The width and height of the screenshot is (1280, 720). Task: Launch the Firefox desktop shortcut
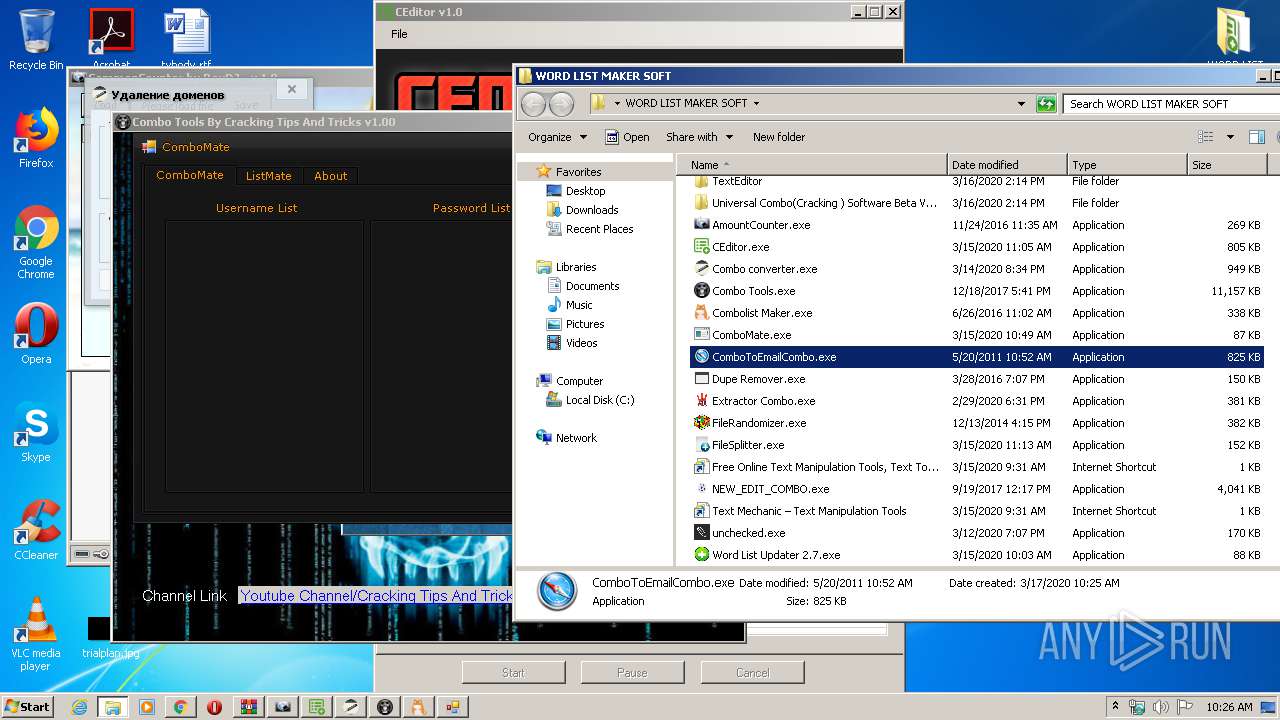tap(36, 139)
